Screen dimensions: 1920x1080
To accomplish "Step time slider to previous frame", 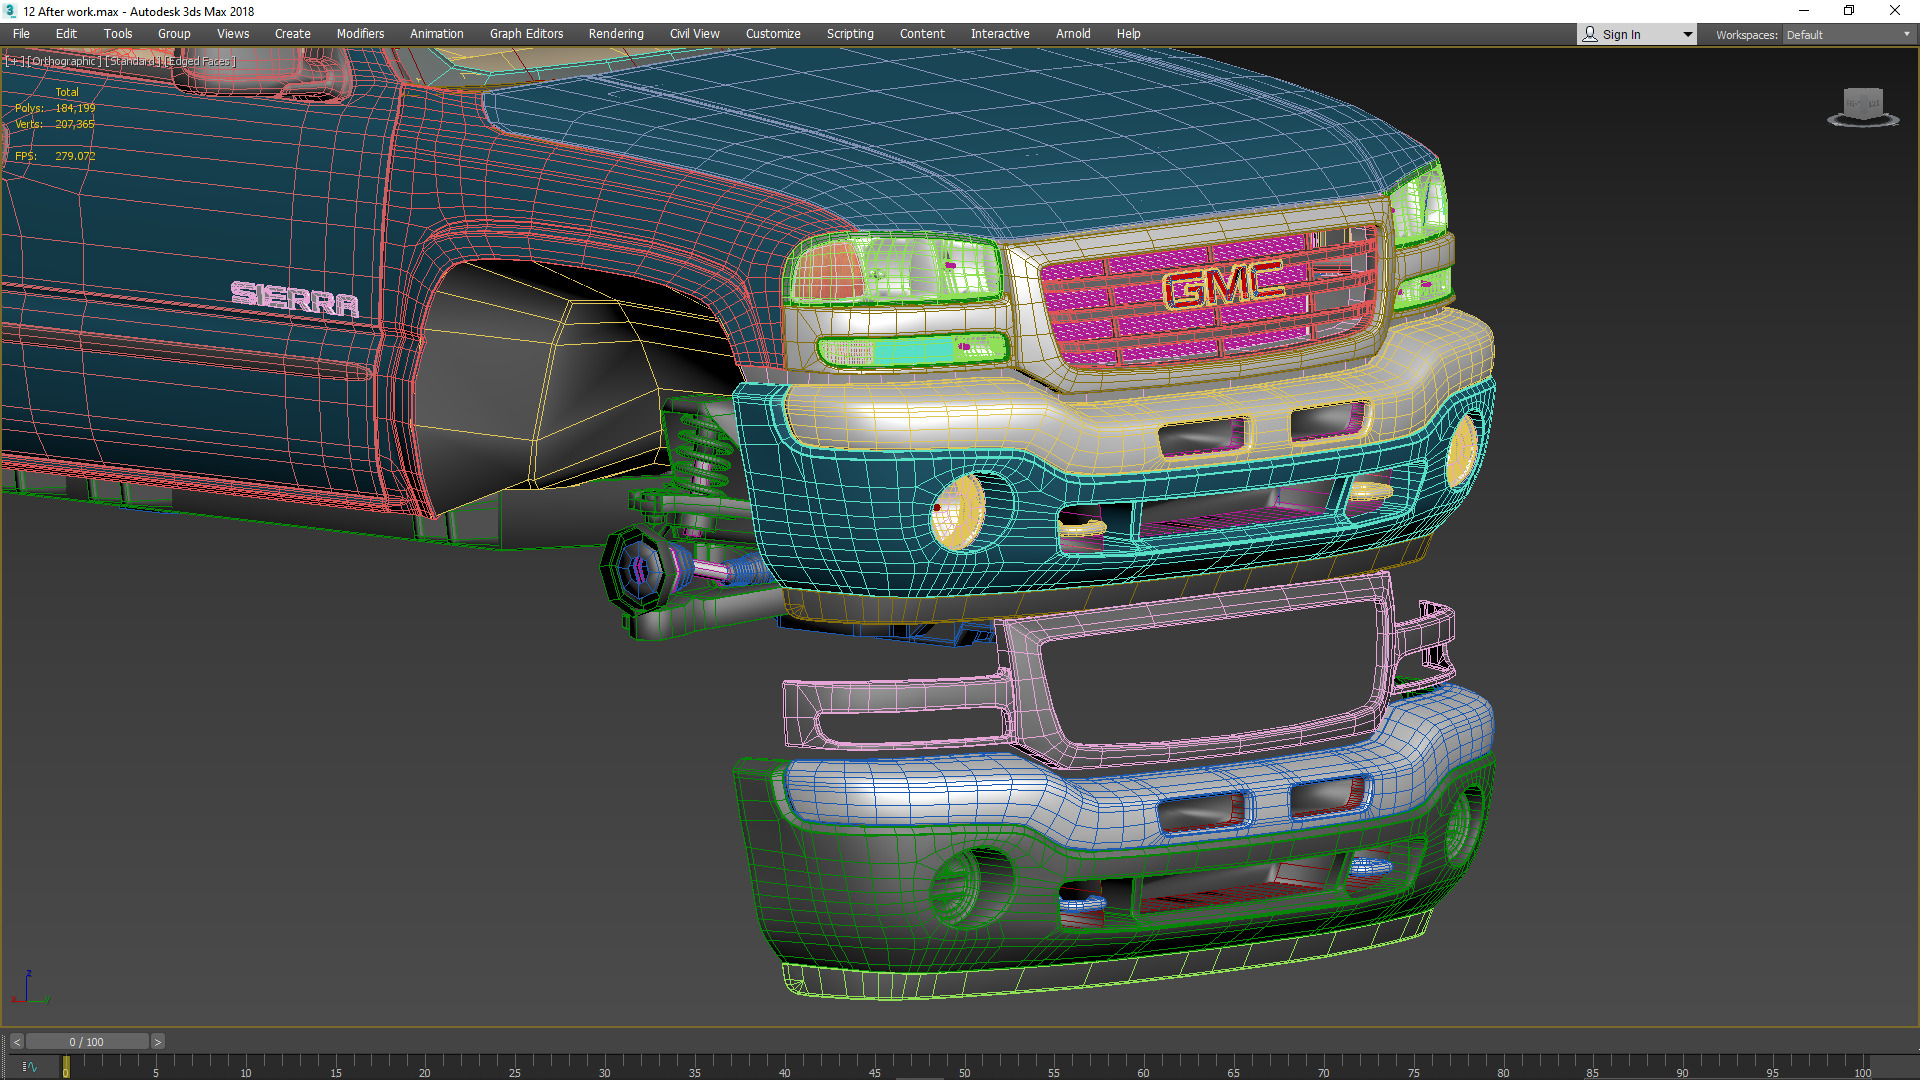I will [16, 1042].
